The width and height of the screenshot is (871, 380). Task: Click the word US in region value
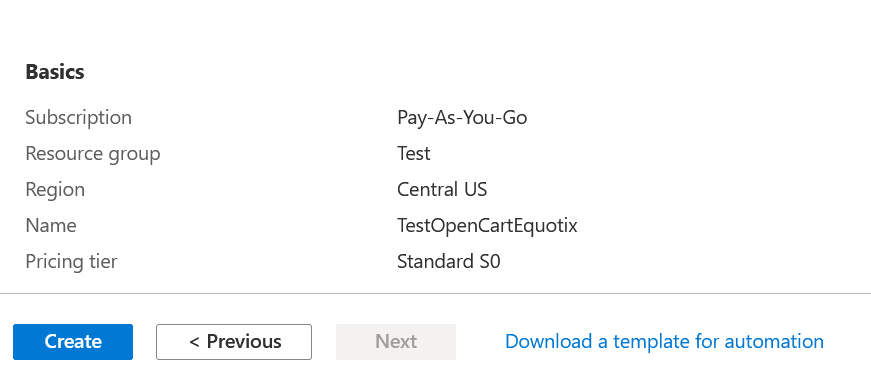click(474, 189)
